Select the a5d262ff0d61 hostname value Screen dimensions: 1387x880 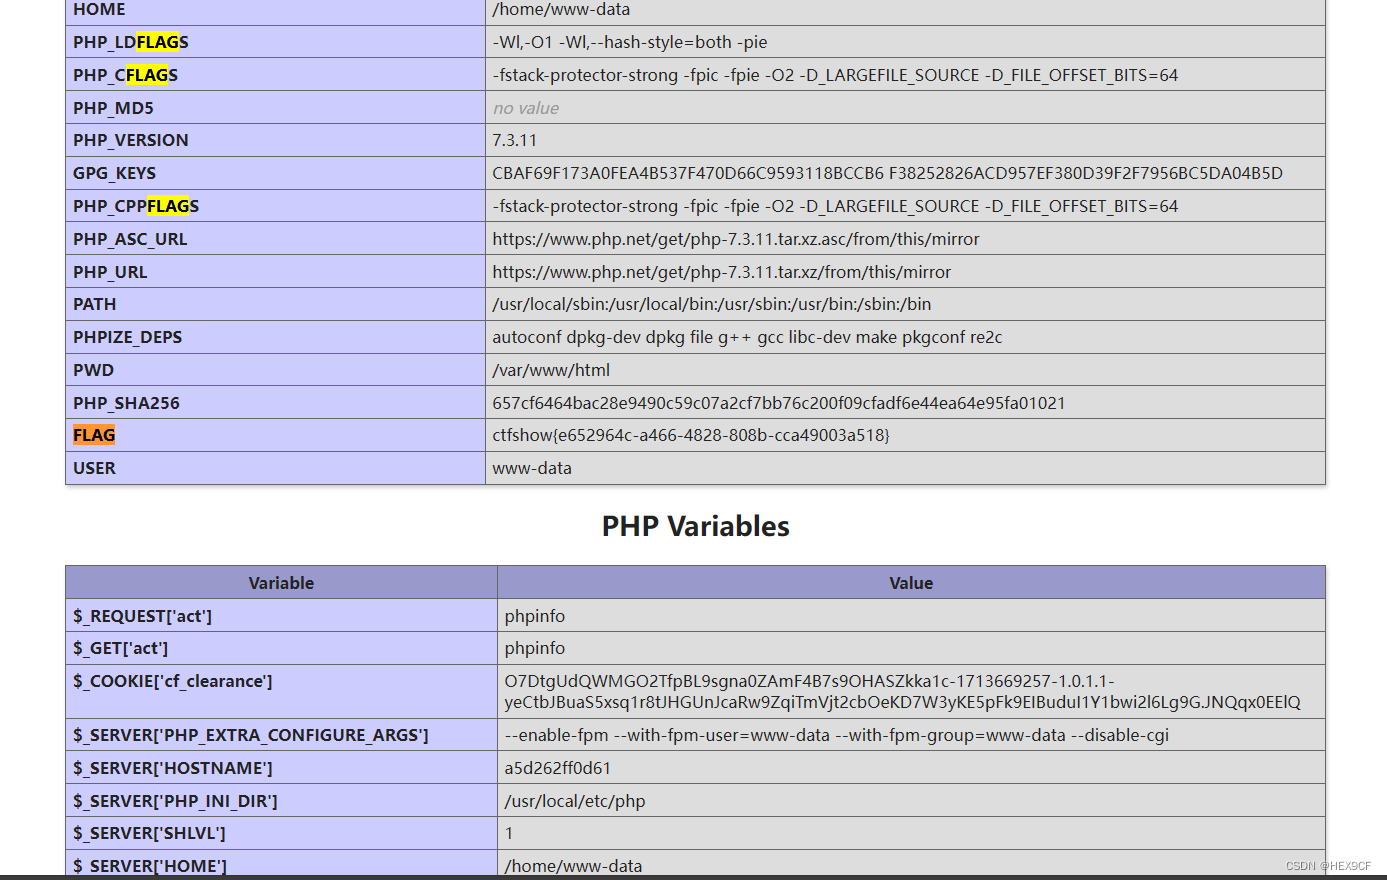pos(558,768)
